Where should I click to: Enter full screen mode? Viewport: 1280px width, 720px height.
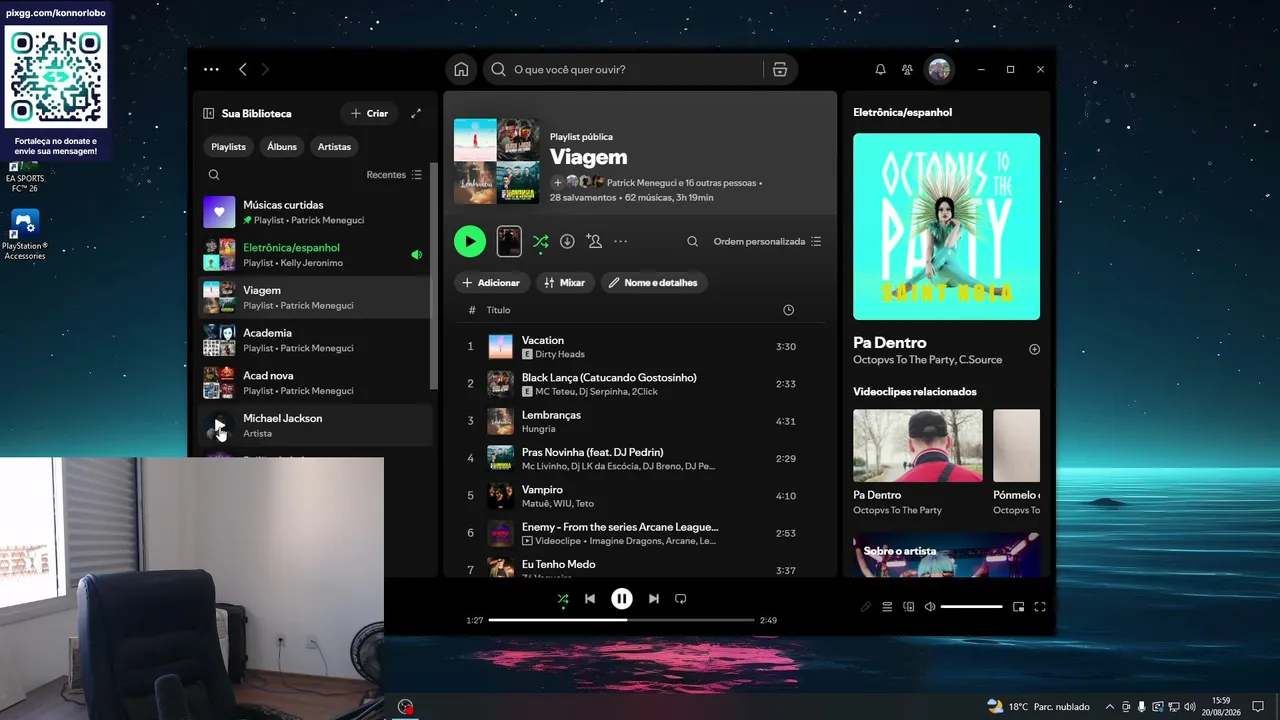pos(1040,607)
